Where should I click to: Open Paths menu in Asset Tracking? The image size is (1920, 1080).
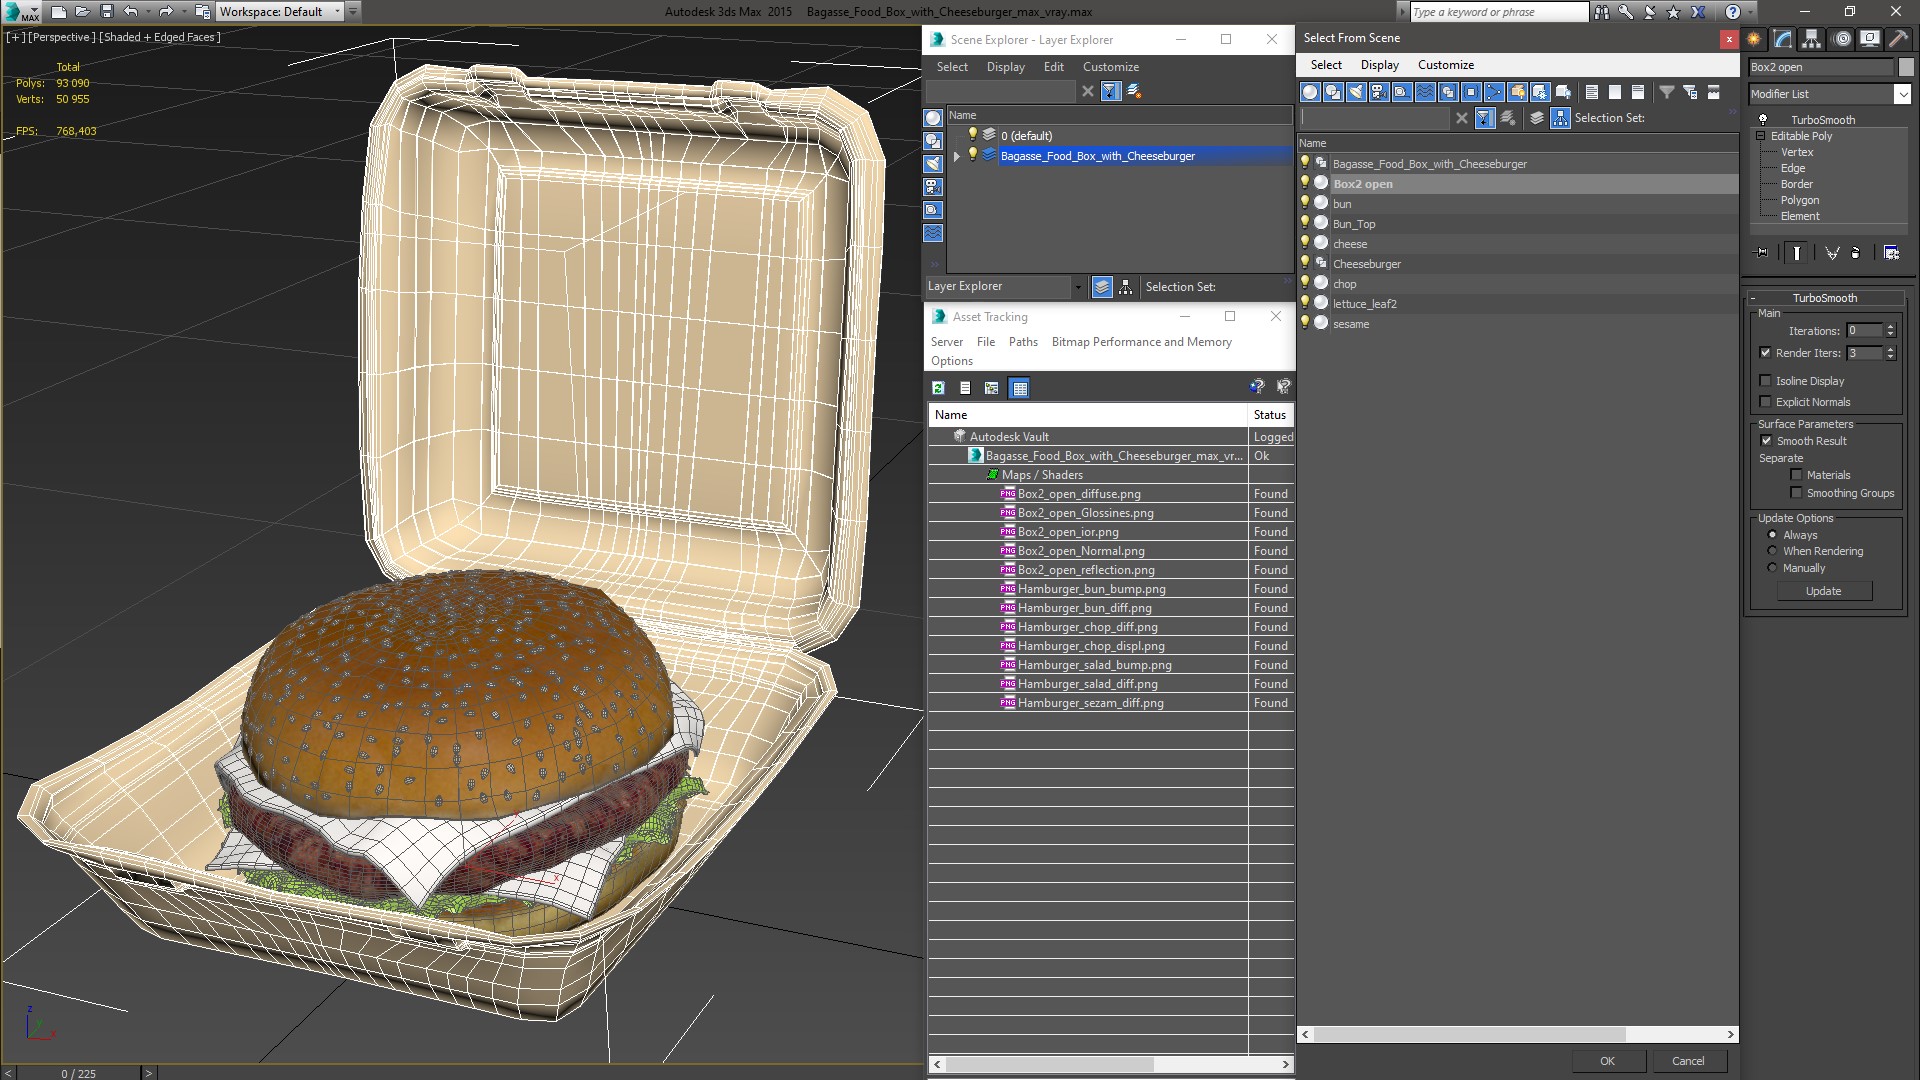click(1023, 342)
